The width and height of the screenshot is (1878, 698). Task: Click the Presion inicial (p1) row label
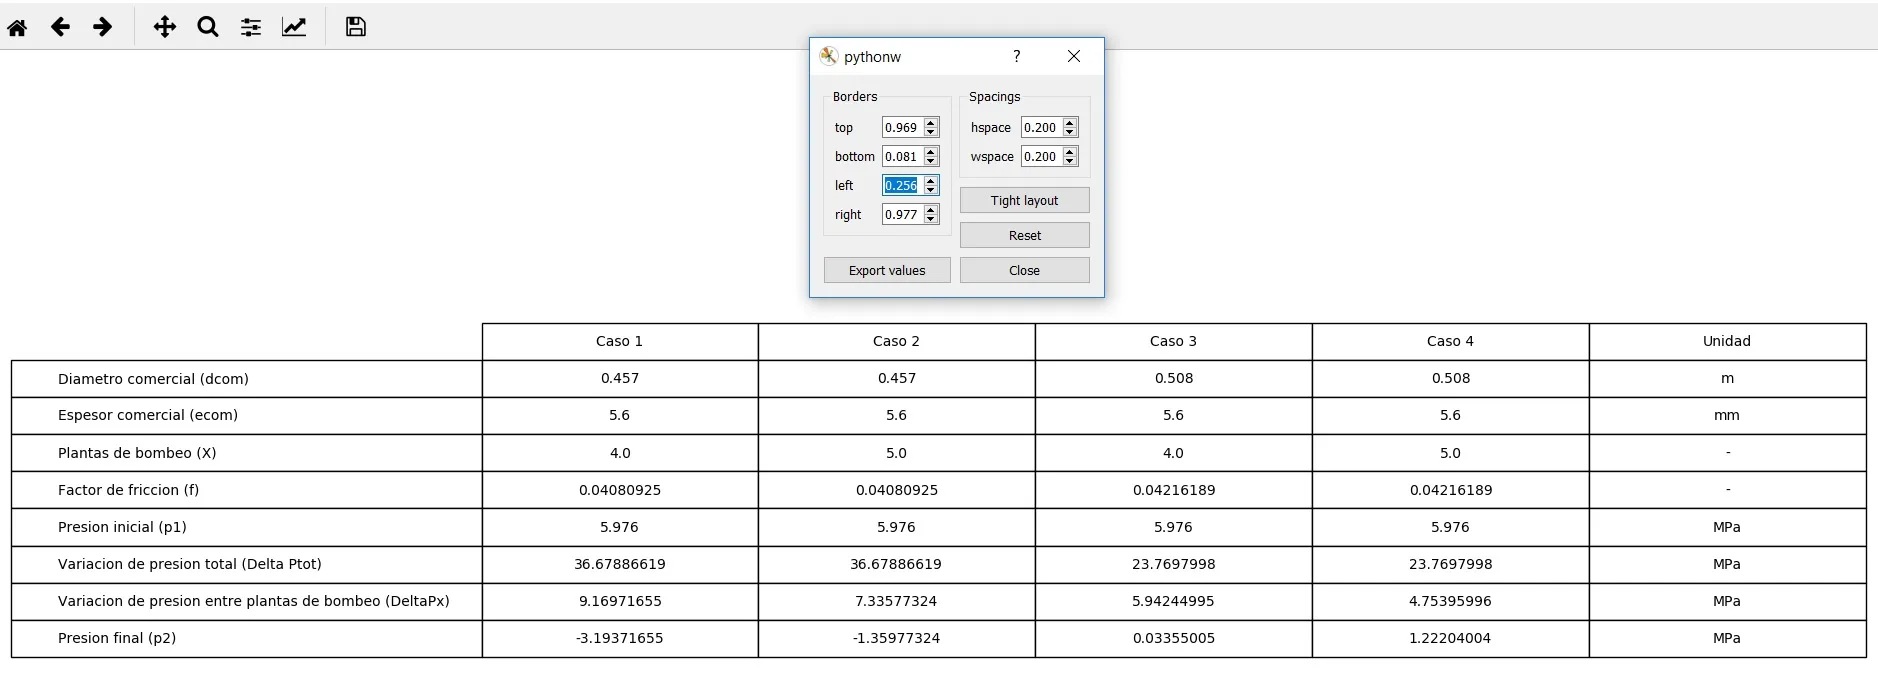coord(122,527)
